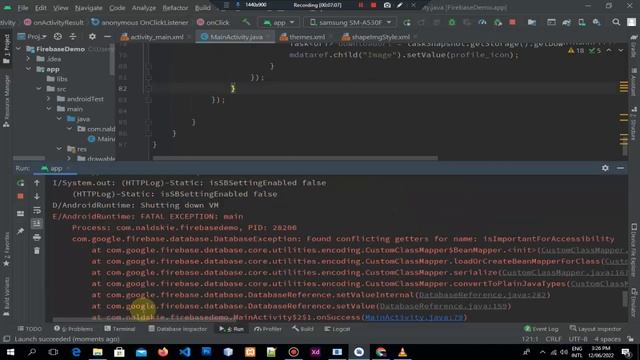Screen dimensions: 640x360
Task: Open the Project view selector dropdown
Action: pos(33,37)
